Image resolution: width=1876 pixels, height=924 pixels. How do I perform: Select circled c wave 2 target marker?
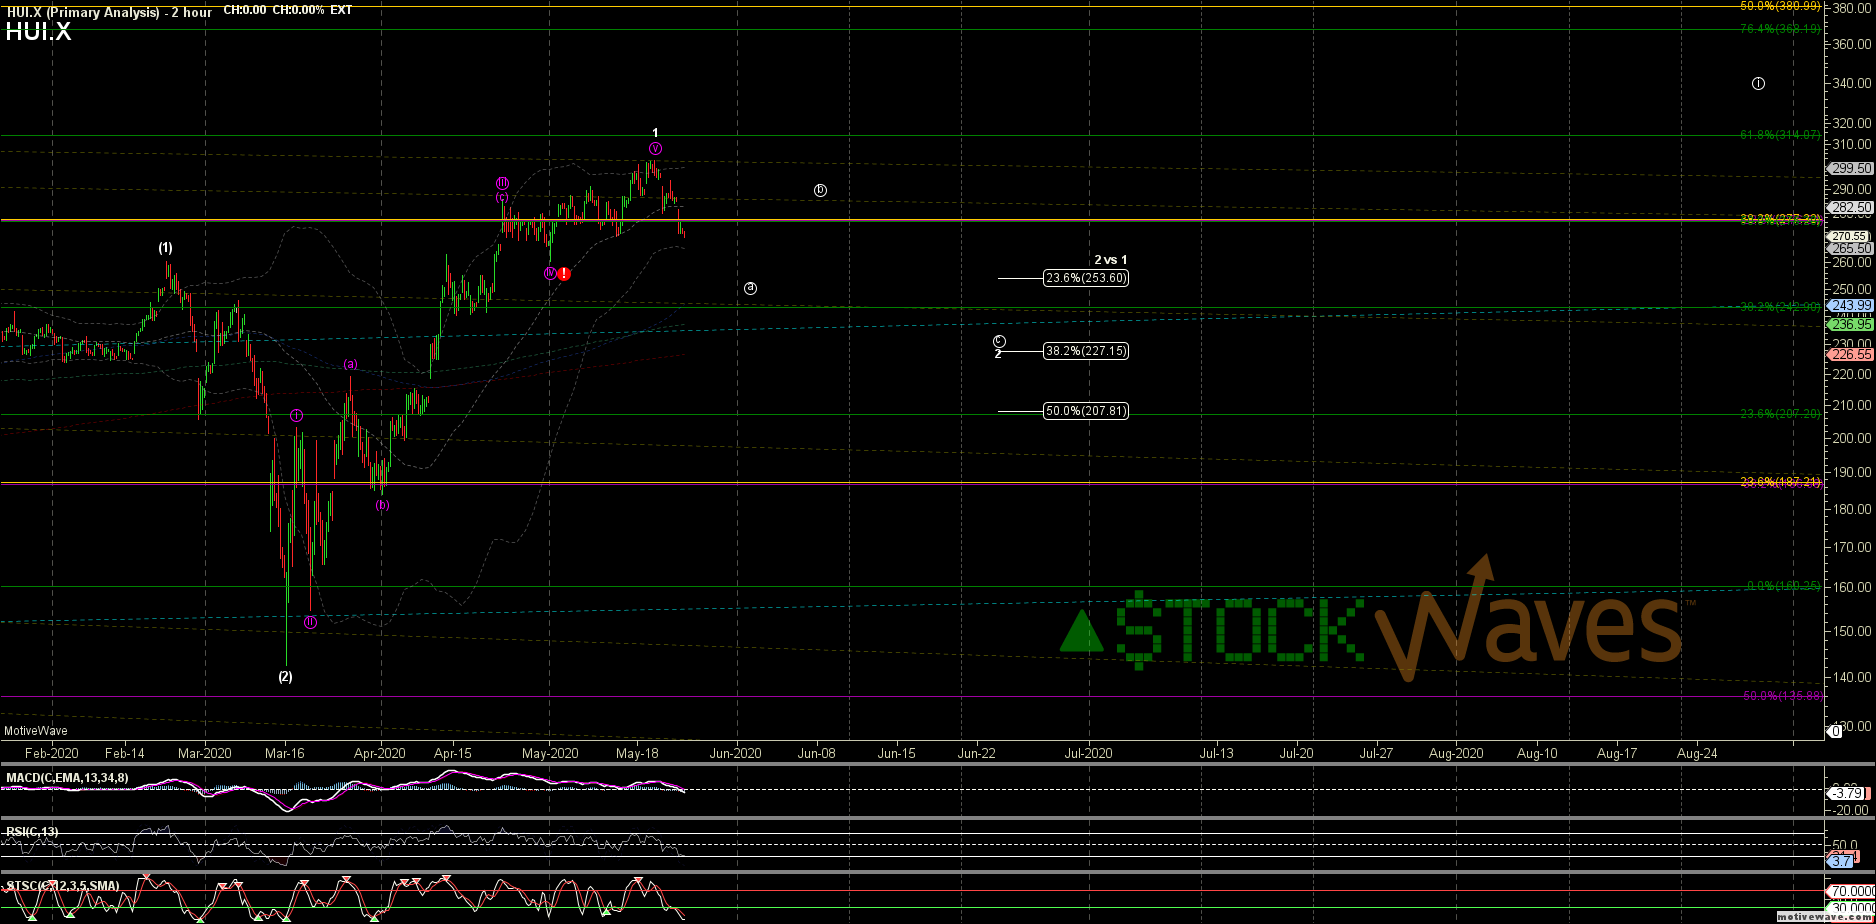coord(999,341)
